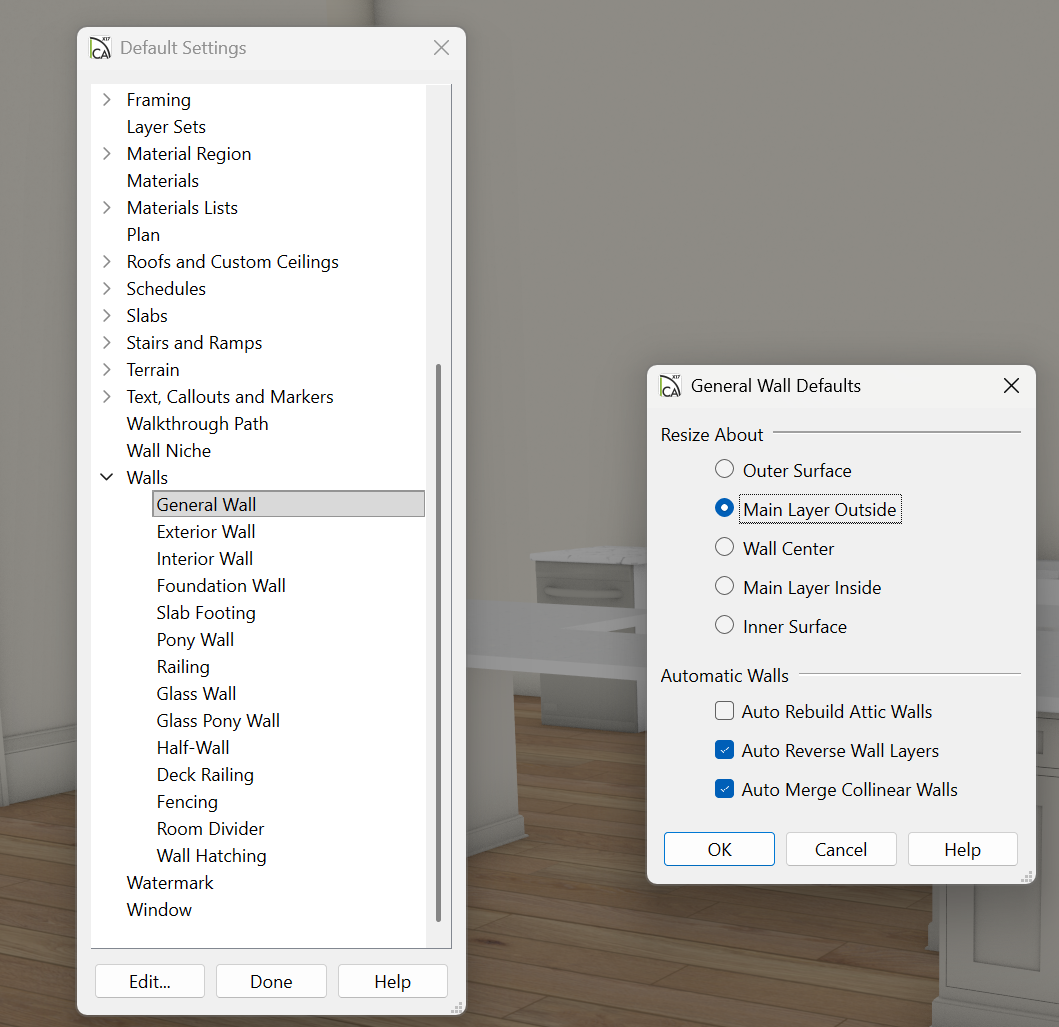Select Exterior Wall in the tree
This screenshot has width=1059, height=1027.
pyautogui.click(x=206, y=532)
